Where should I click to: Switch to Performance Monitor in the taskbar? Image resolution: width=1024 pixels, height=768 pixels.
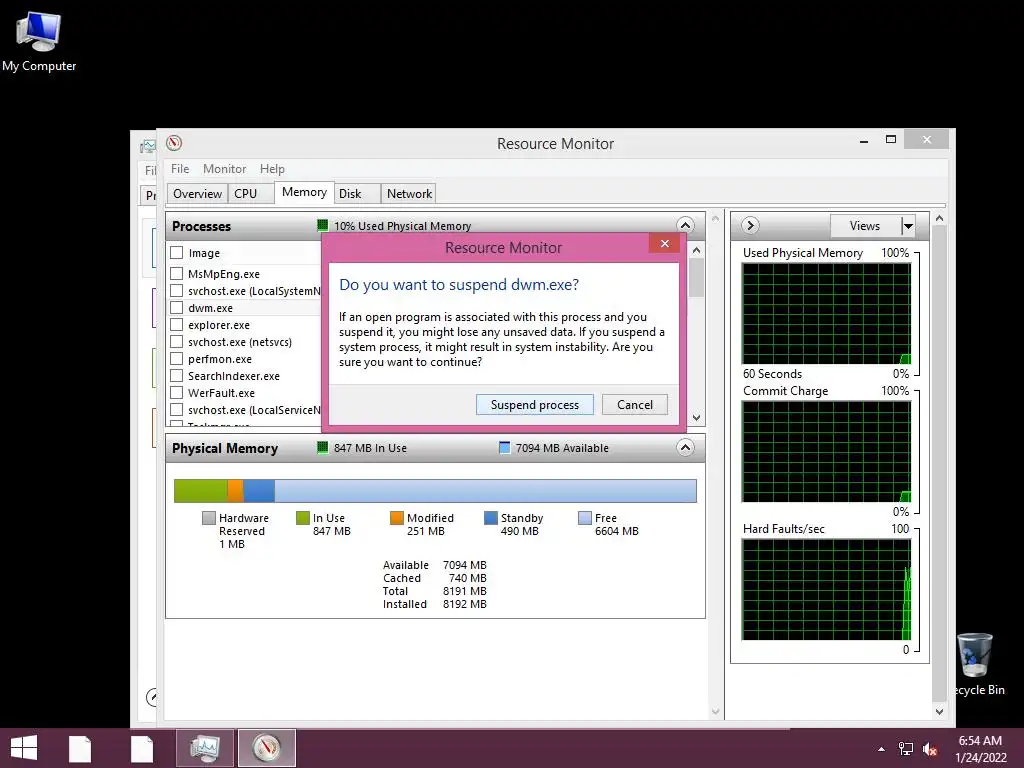(205, 748)
